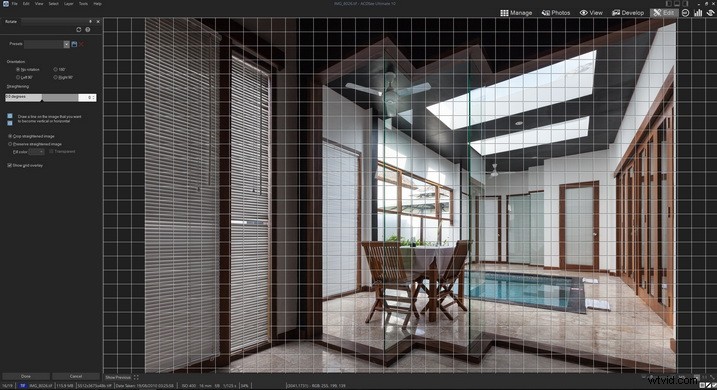This screenshot has width=717, height=390.
Task: Click the Done button
Action: coord(26,376)
